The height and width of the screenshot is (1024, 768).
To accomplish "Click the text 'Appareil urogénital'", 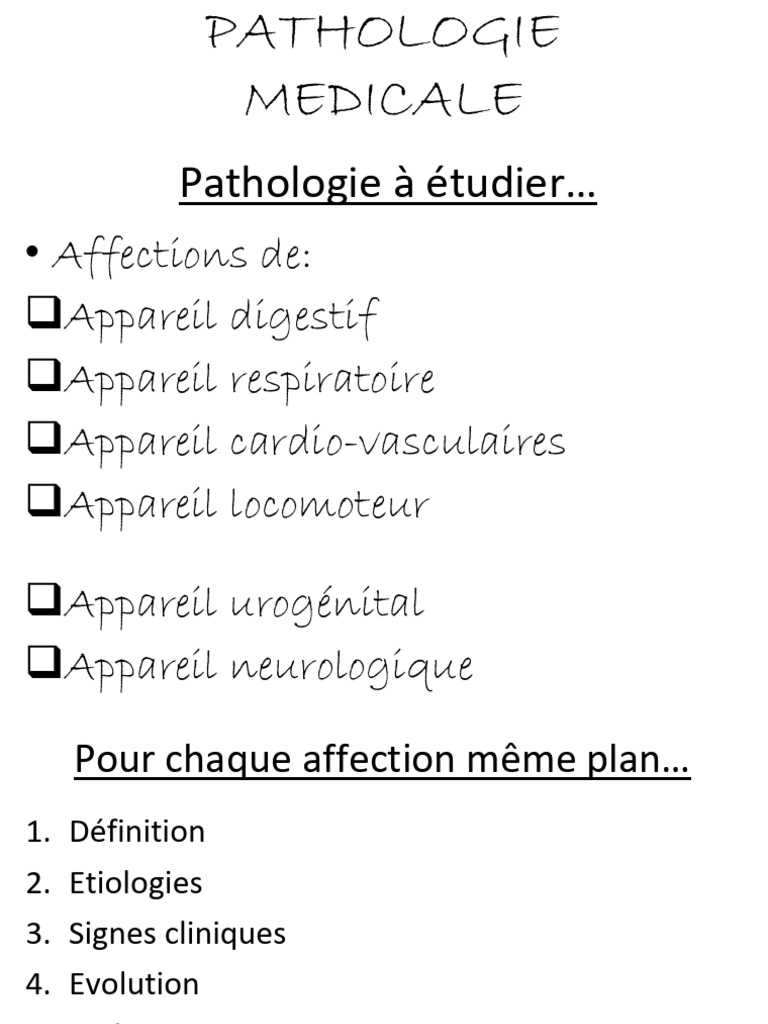I will [243, 604].
